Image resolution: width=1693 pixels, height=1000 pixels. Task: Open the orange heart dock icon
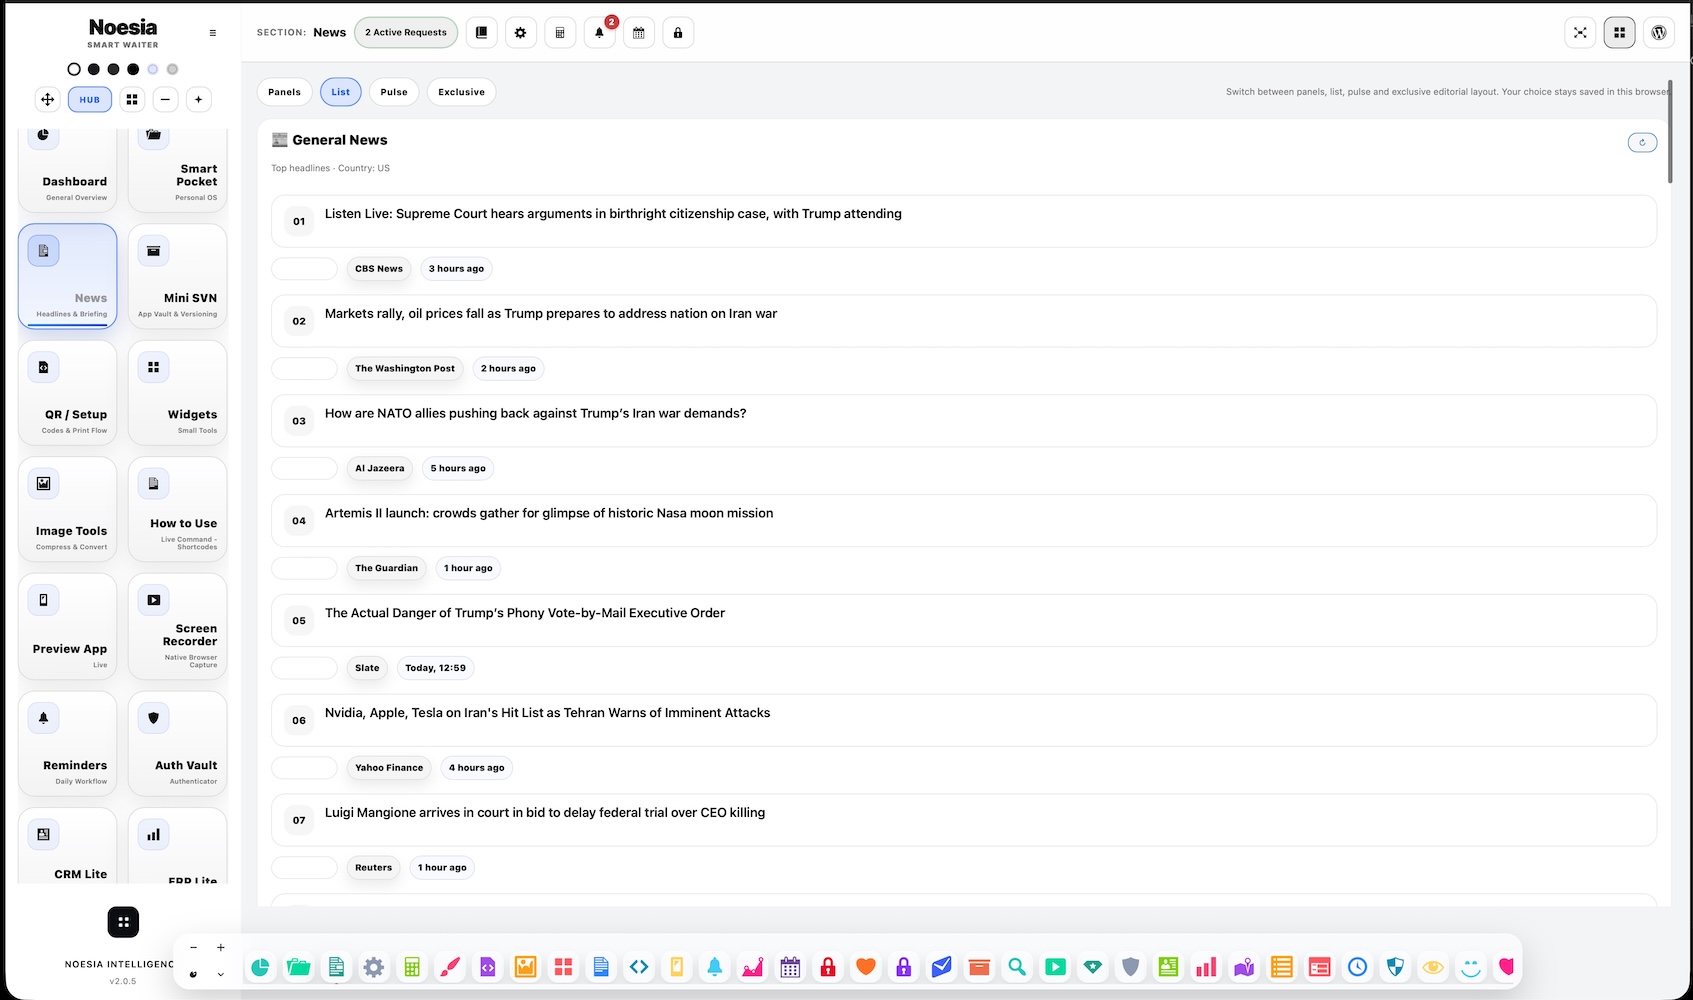tap(866, 967)
